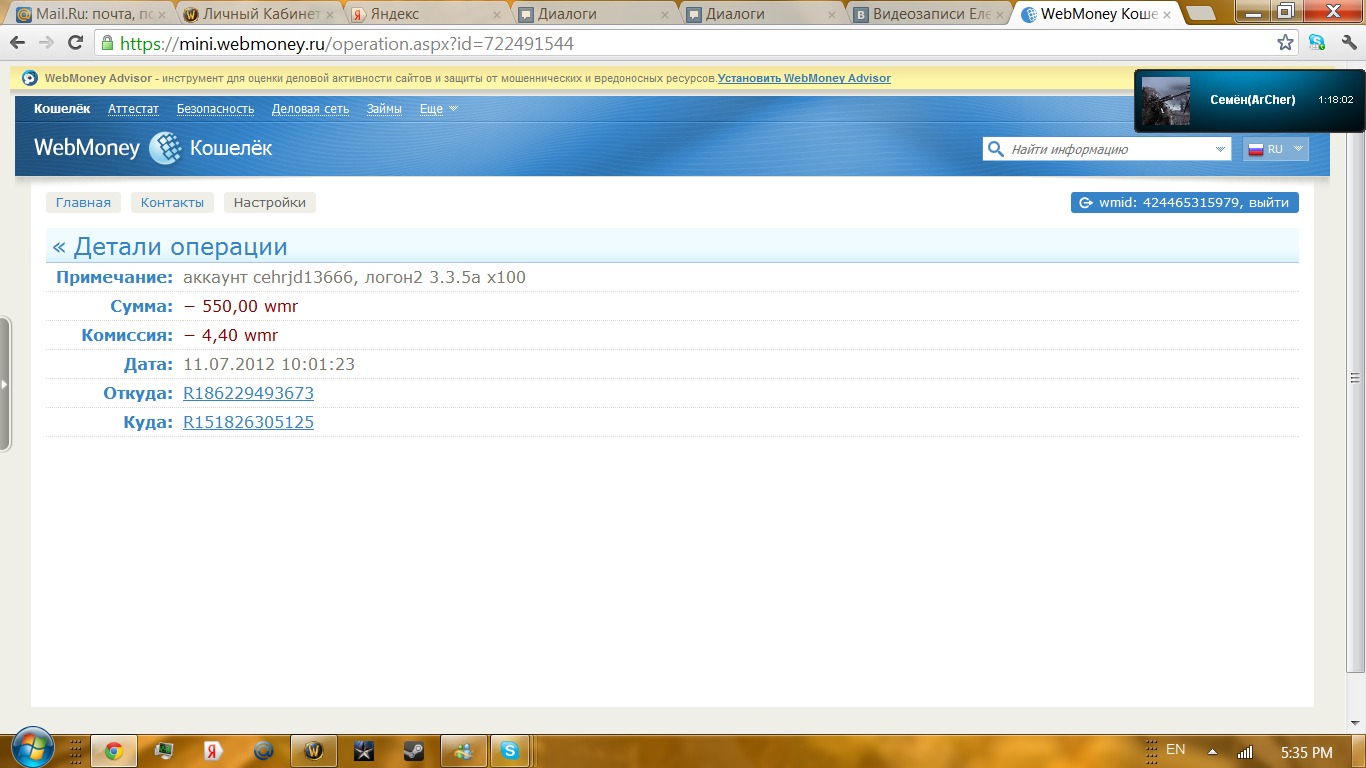Click the Семён(ArCher) video call popup
This screenshot has width=1366, height=768.
pos(1249,100)
